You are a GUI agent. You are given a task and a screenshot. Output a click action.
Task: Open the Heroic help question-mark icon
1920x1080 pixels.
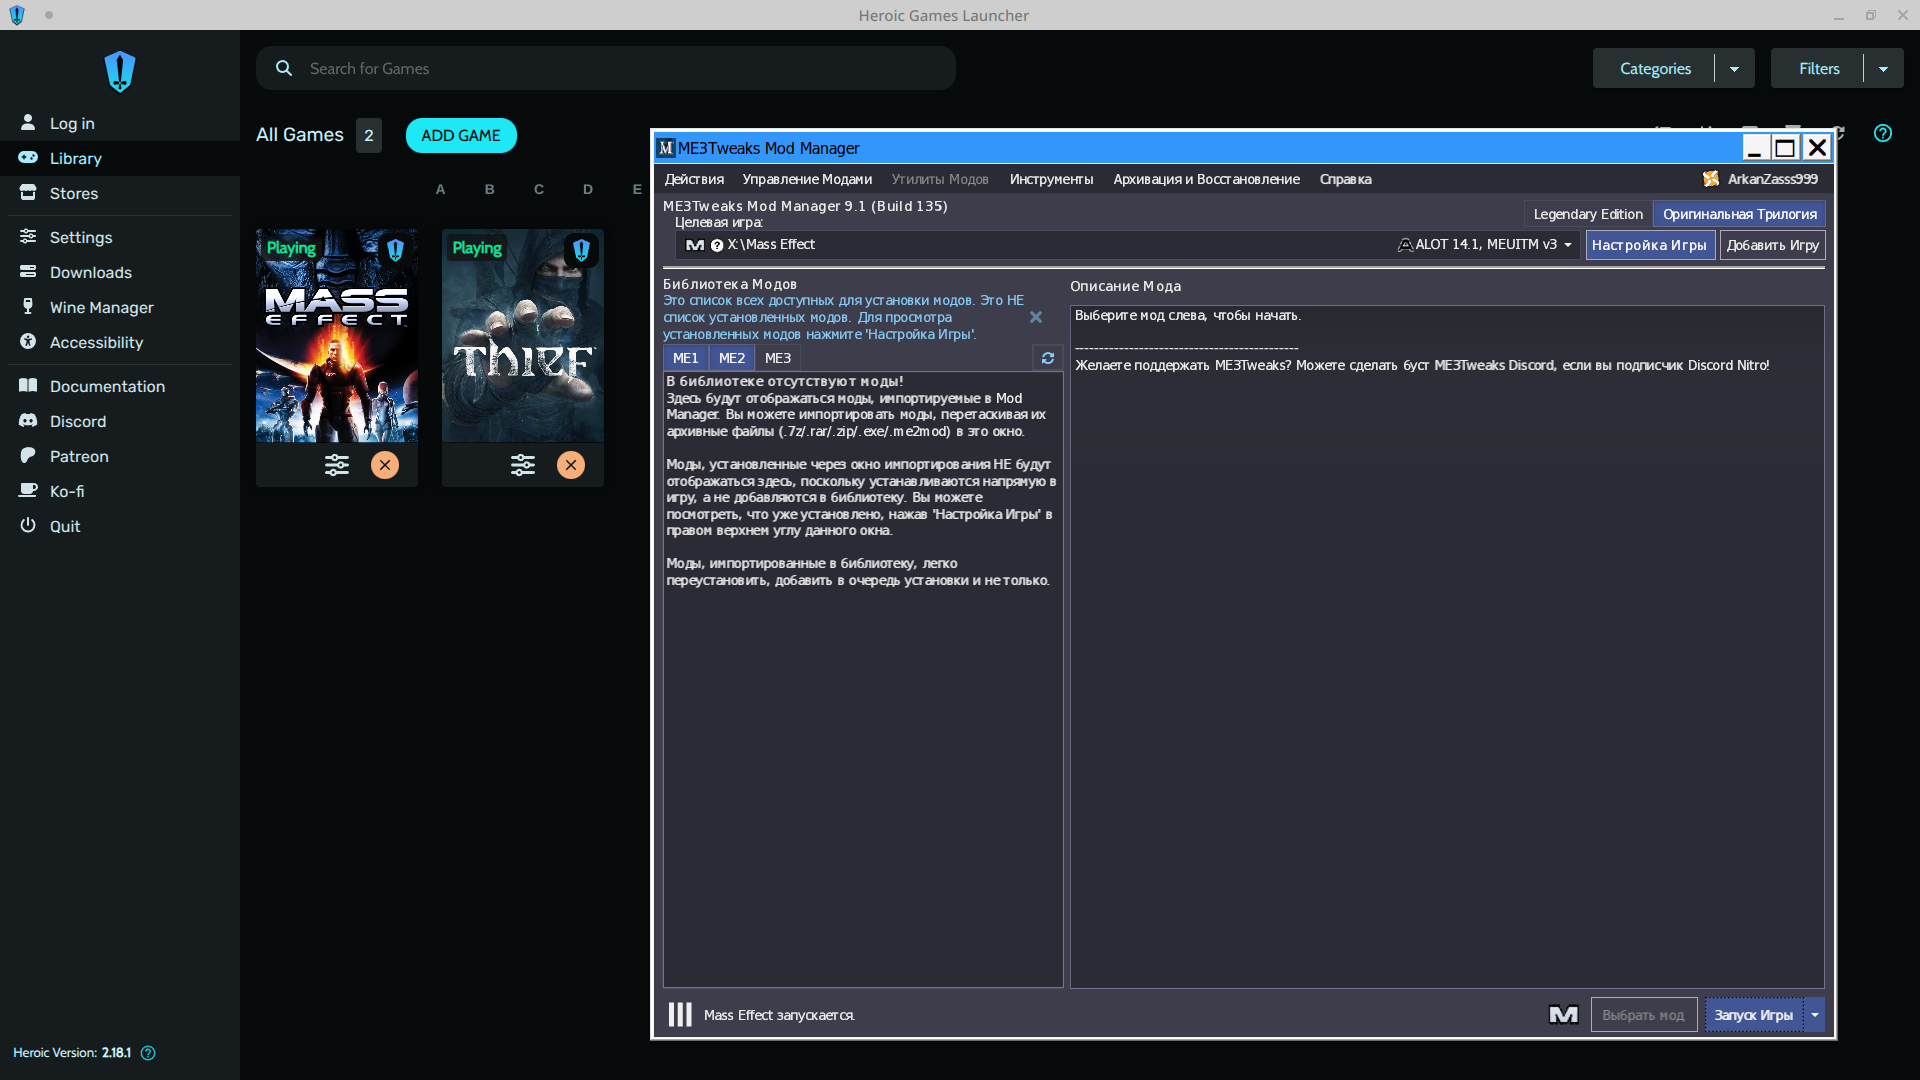tap(1882, 133)
